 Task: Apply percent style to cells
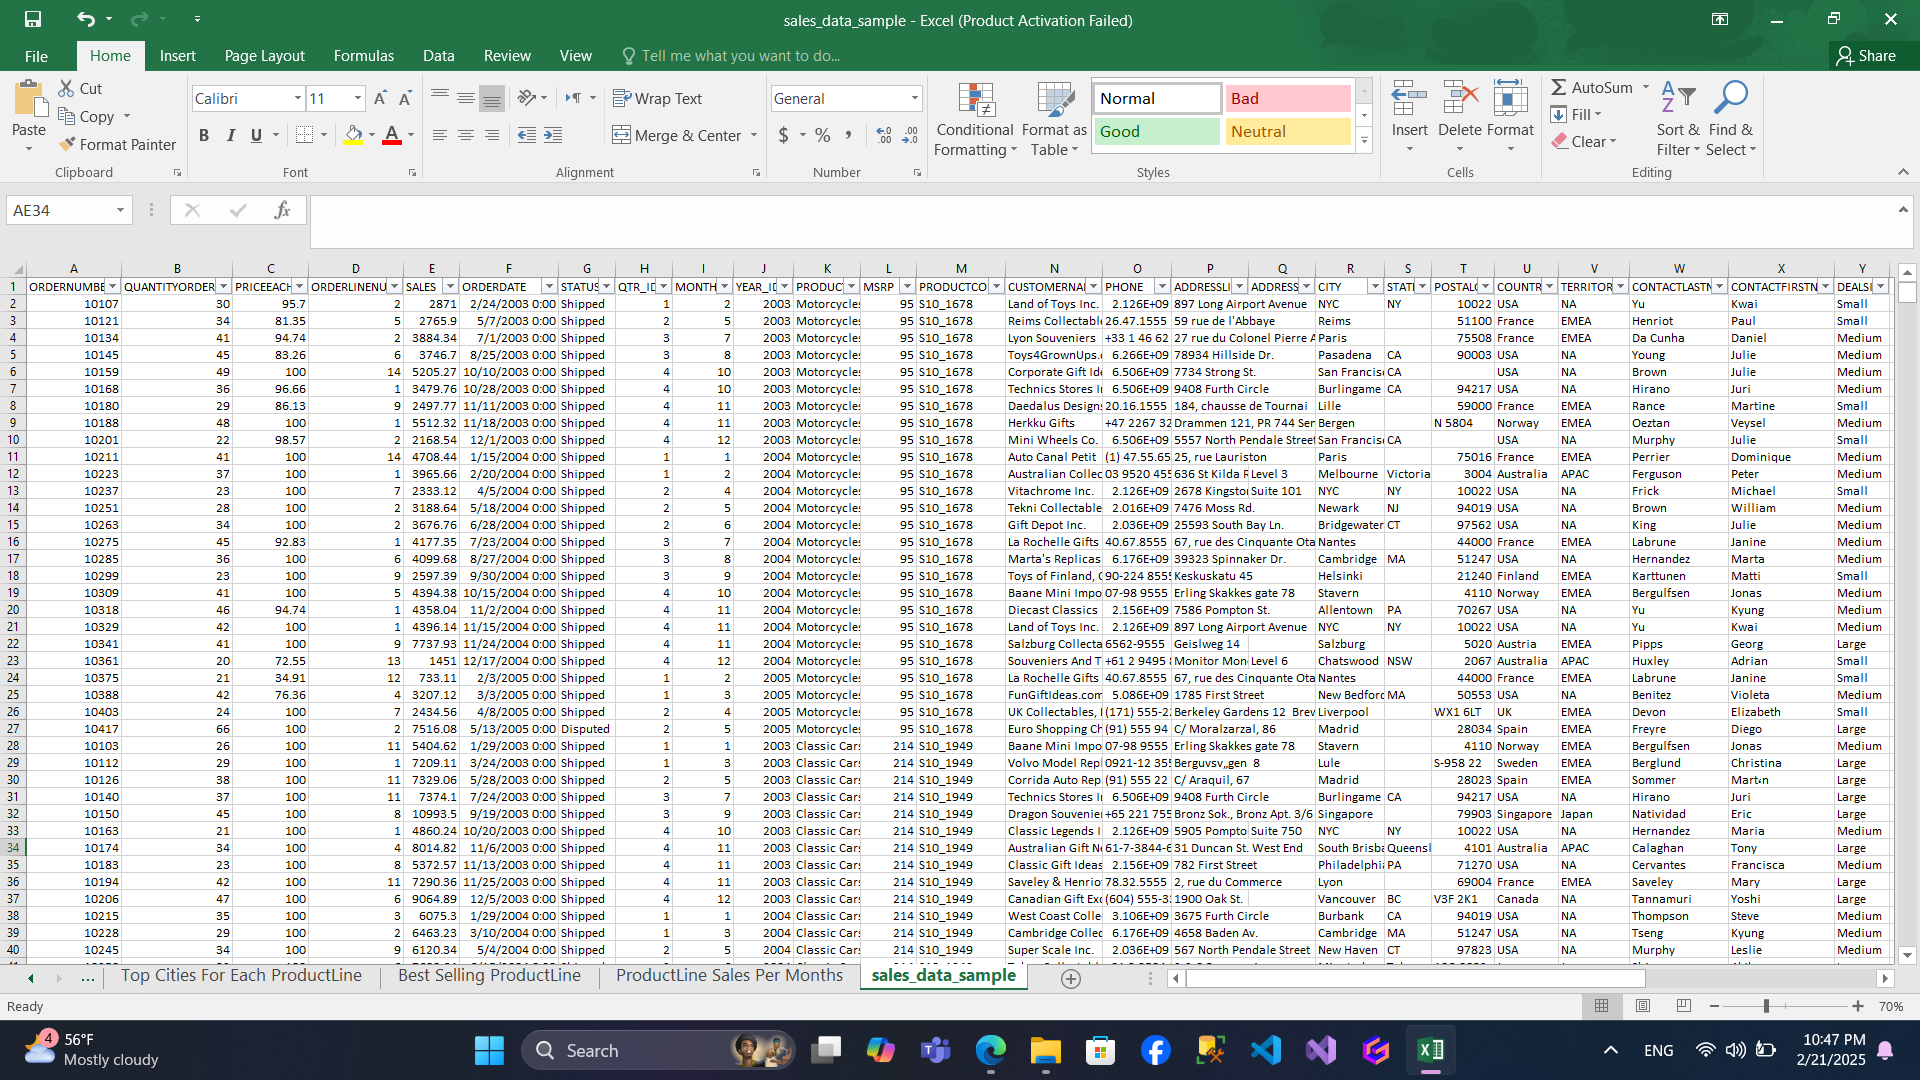822,135
